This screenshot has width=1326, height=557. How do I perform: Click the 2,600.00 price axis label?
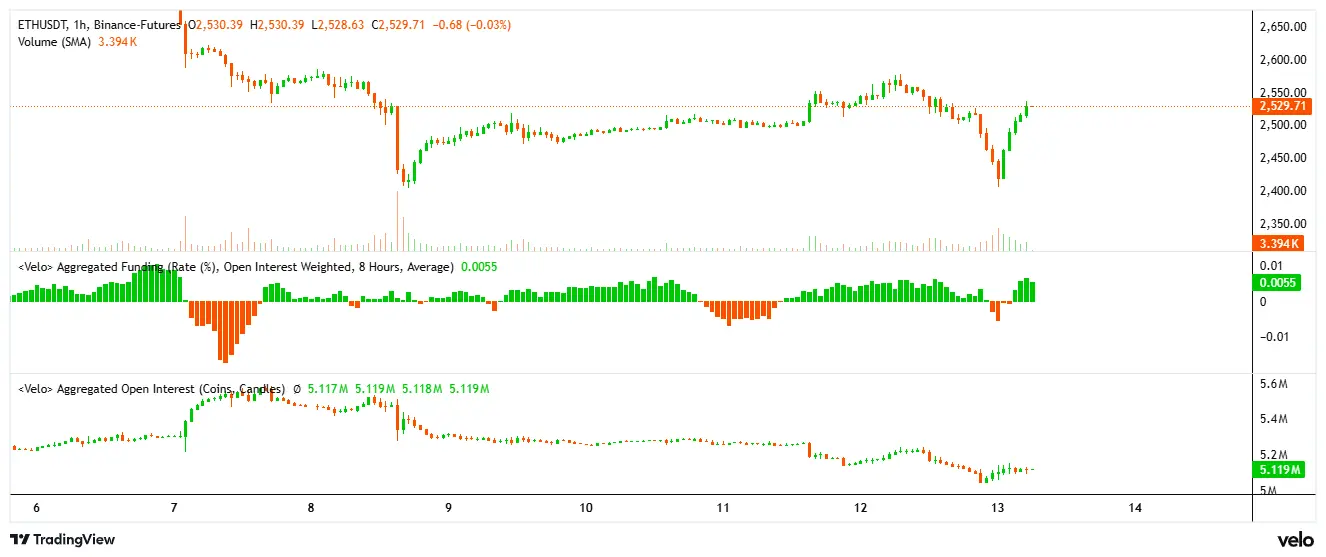pos(1284,60)
